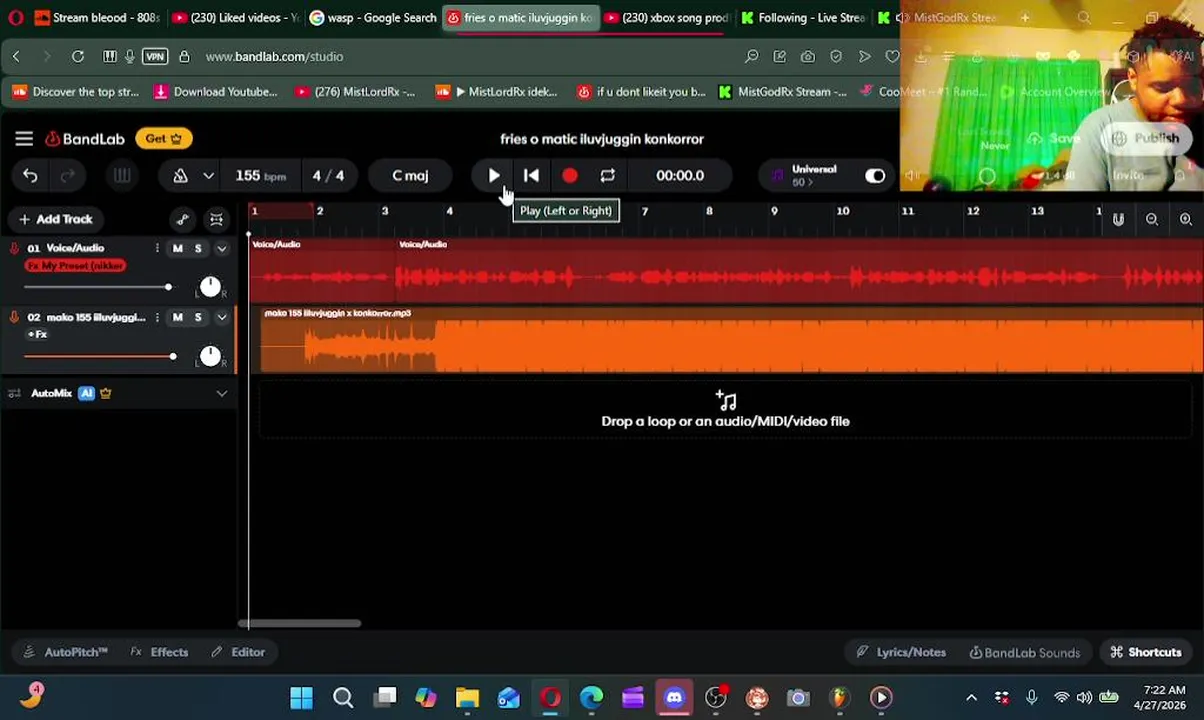The width and height of the screenshot is (1204, 720).
Task: Open Windows taskbar search
Action: (x=343, y=697)
